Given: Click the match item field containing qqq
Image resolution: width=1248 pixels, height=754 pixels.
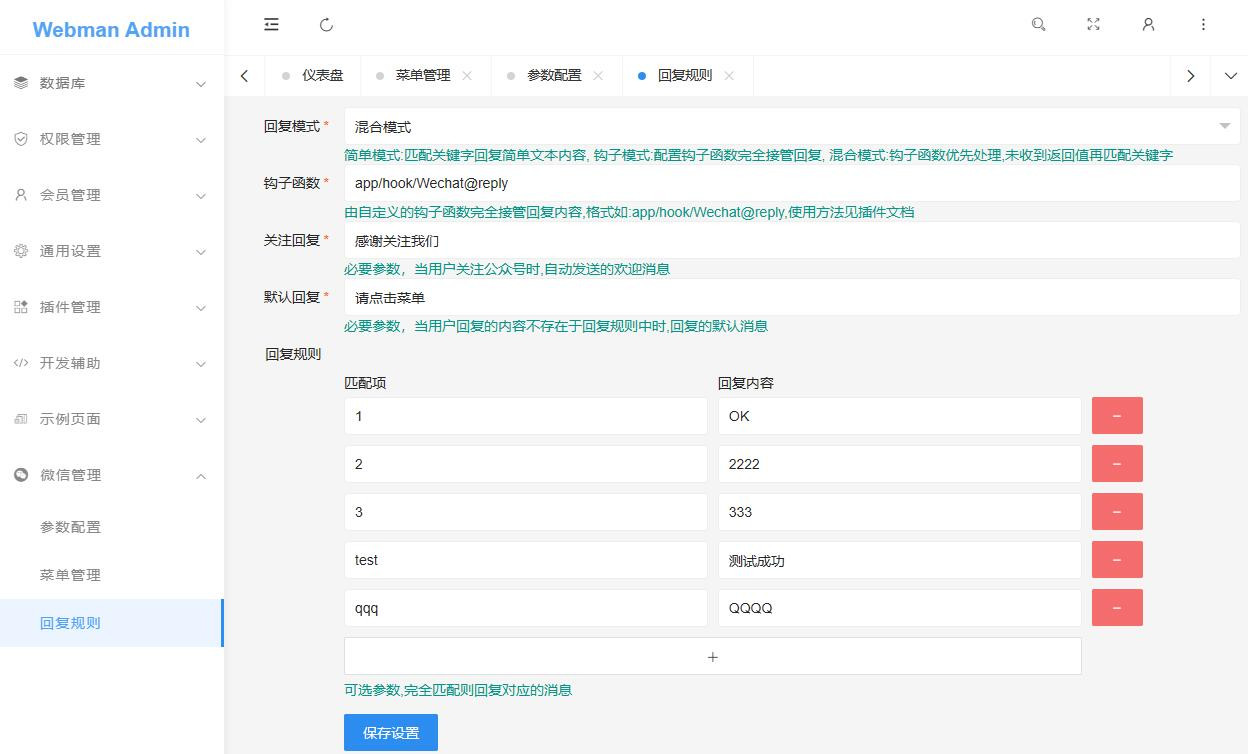Looking at the screenshot, I should pyautogui.click(x=526, y=608).
